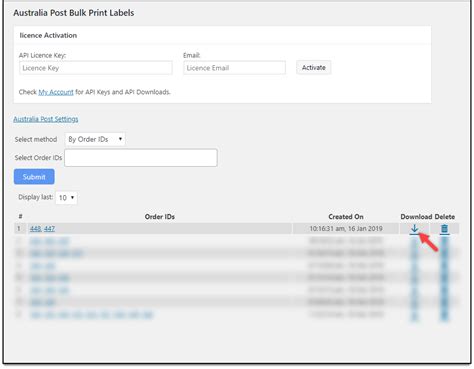The width and height of the screenshot is (474, 369).
Task: Click the blurred order links in the last row
Action: point(91,315)
